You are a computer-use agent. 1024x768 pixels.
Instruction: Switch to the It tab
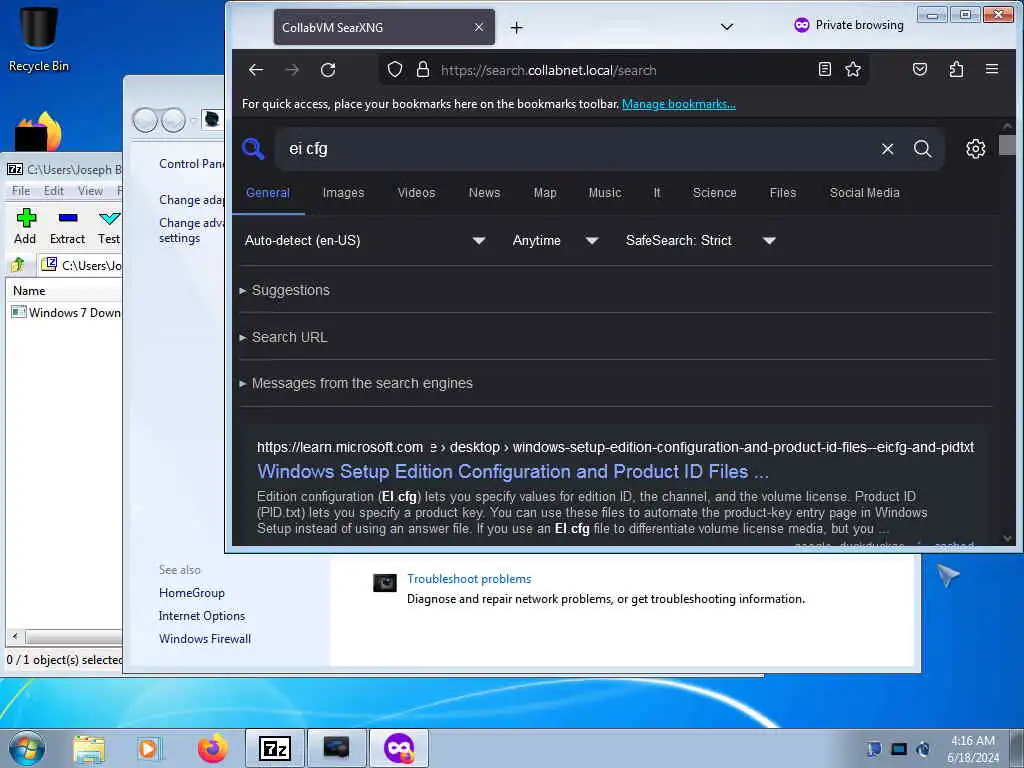coord(657,193)
